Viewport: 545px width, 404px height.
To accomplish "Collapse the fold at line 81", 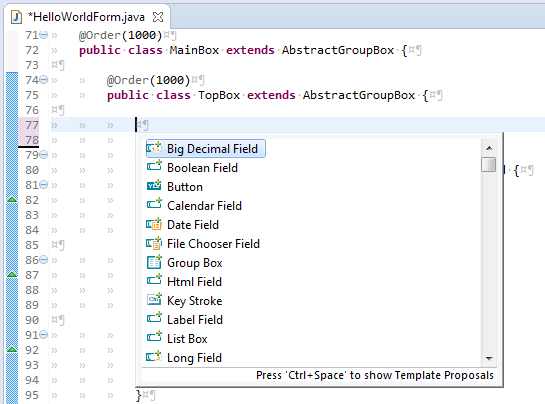I will [x=43, y=185].
